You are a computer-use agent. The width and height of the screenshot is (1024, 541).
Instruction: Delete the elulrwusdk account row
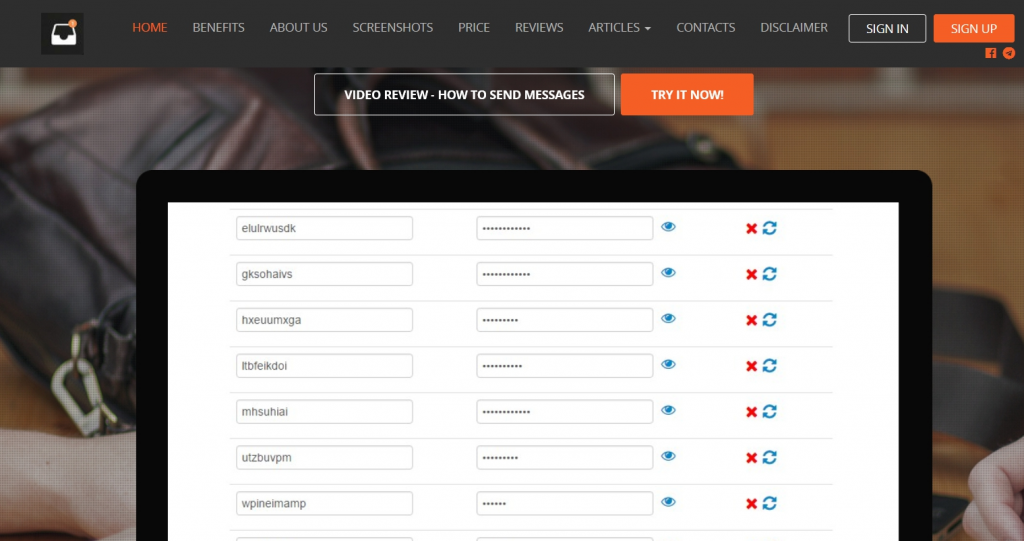[751, 229]
